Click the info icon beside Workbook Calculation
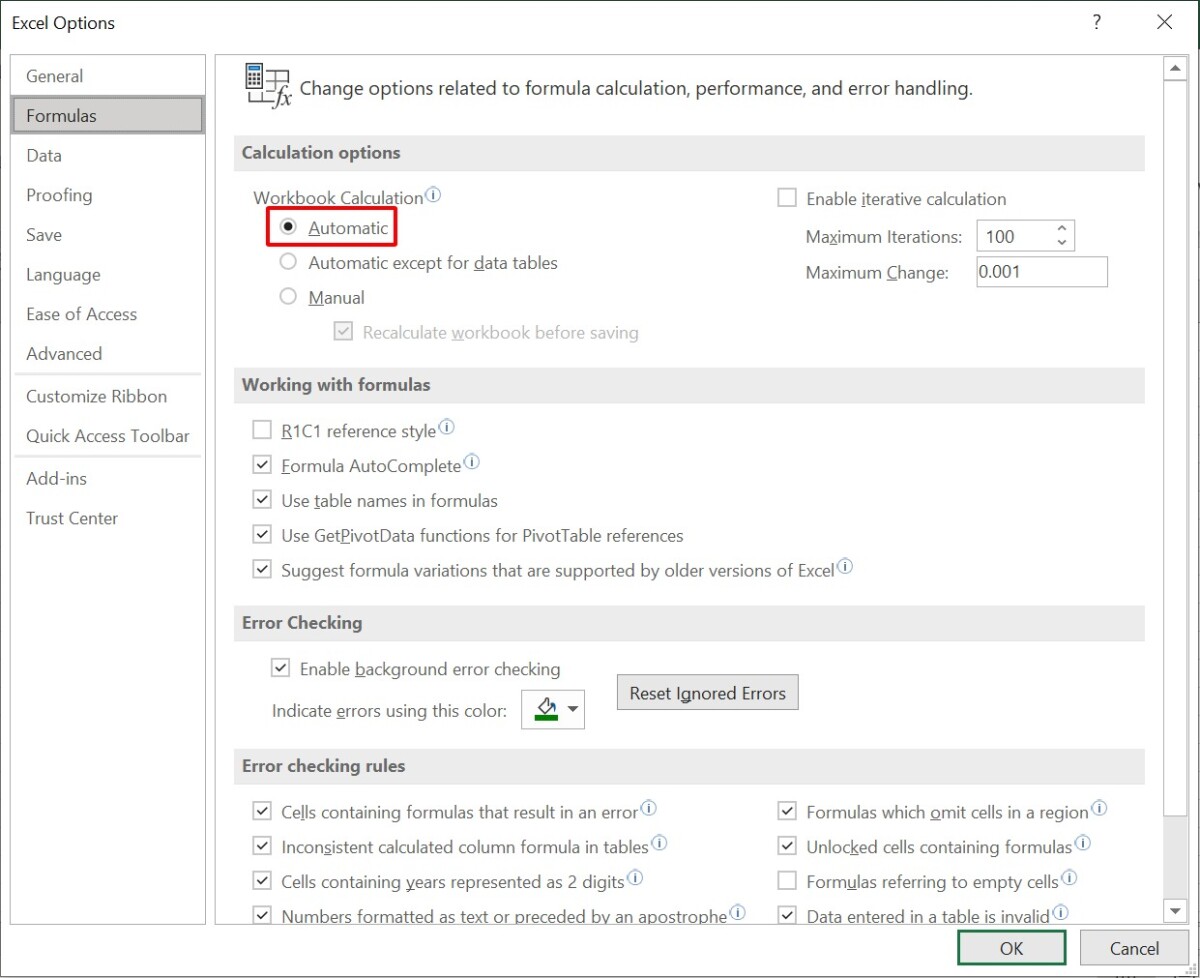Screen dimensions: 1200x978 [433, 195]
